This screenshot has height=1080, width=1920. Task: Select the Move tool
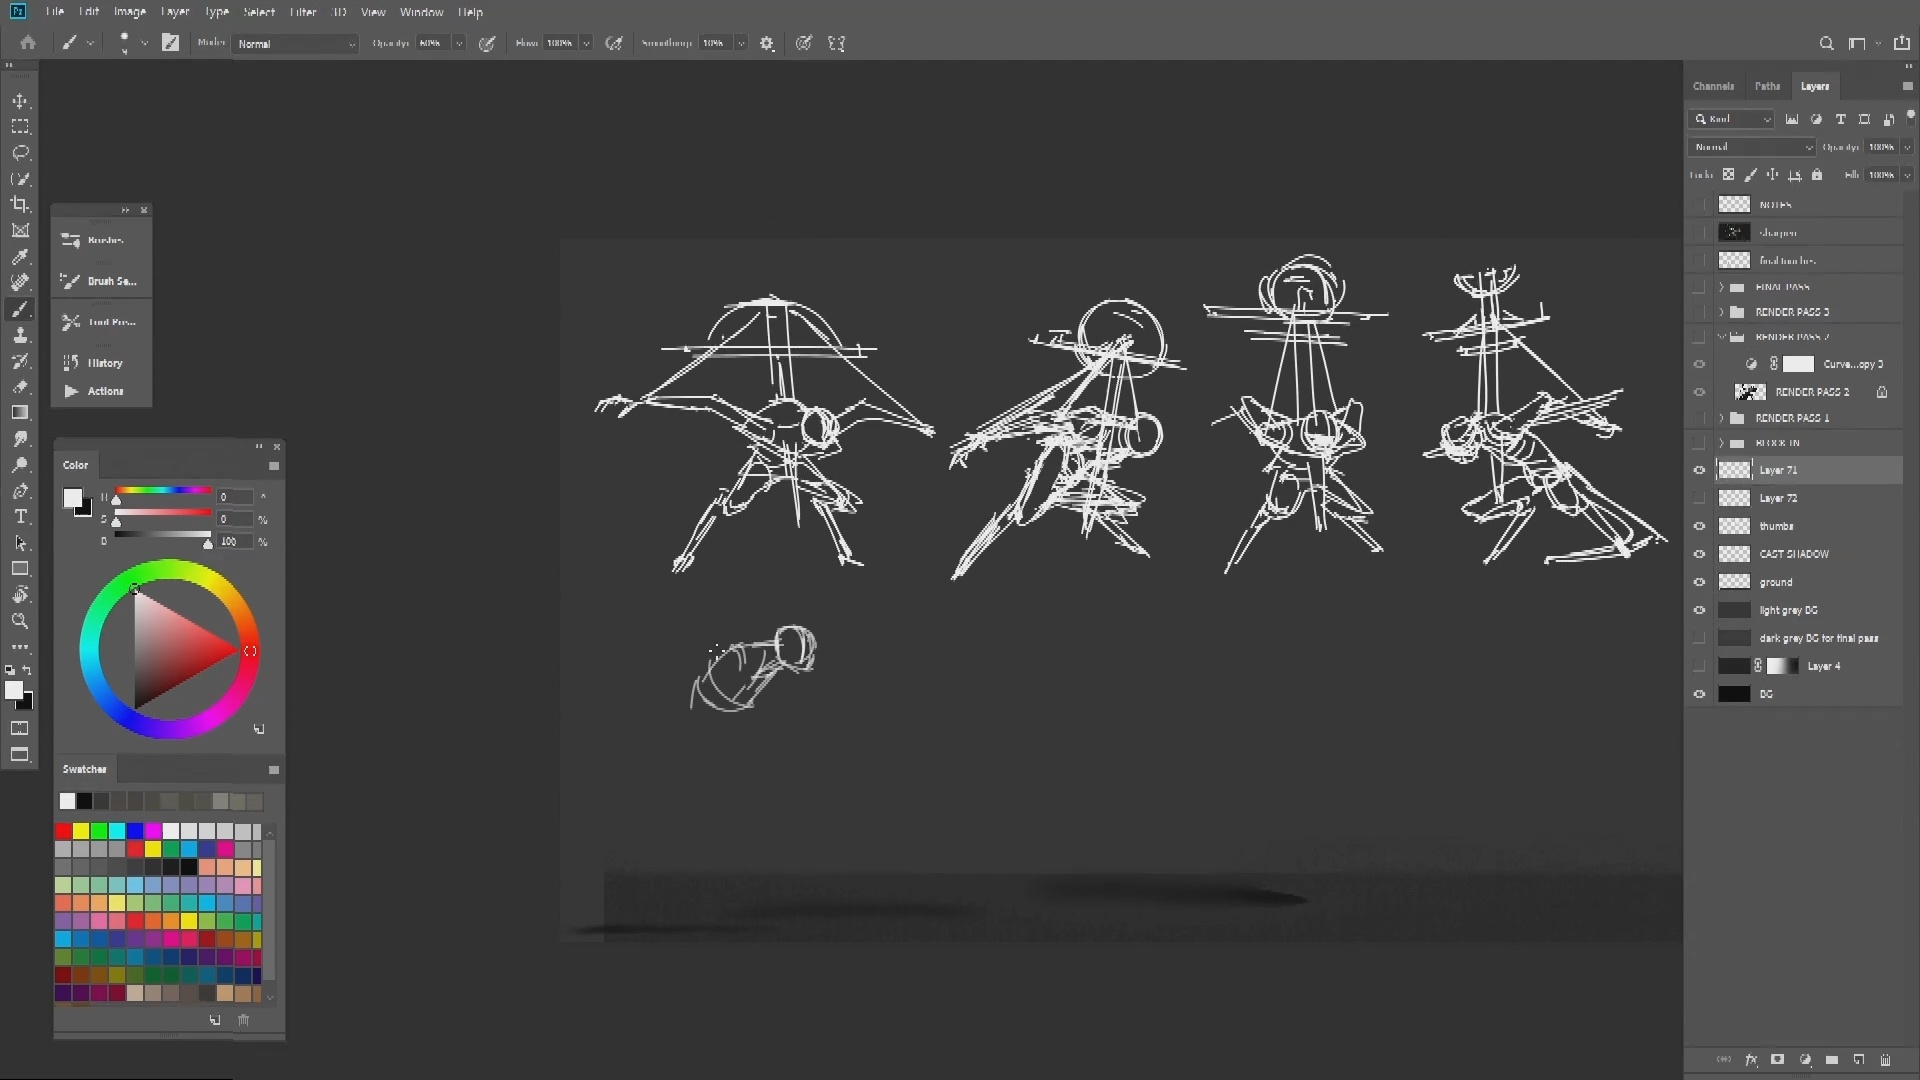click(20, 101)
